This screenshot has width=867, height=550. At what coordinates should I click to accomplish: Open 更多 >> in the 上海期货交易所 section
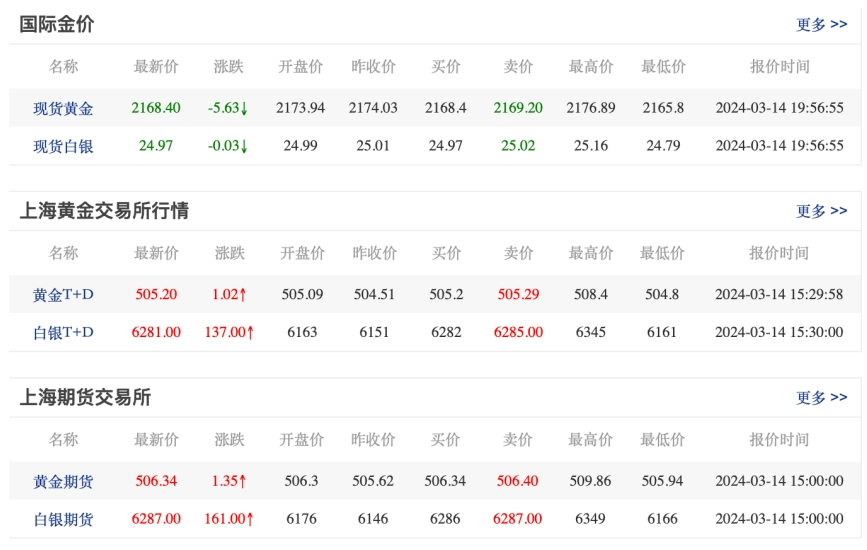tap(821, 398)
